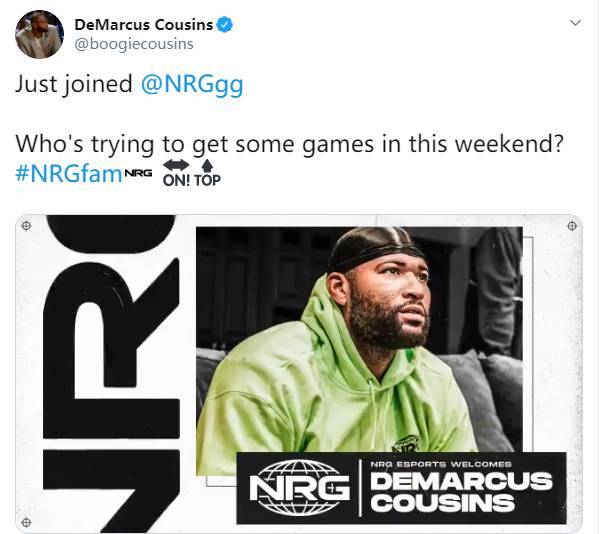Click the large vertical NRG lettering
The image size is (599, 534).
point(112,374)
